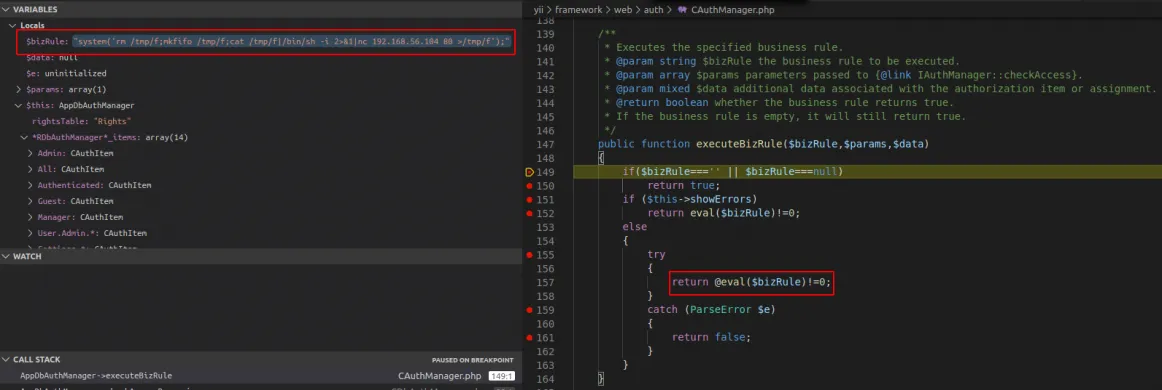Click the "else" keyword on line 153

point(635,227)
